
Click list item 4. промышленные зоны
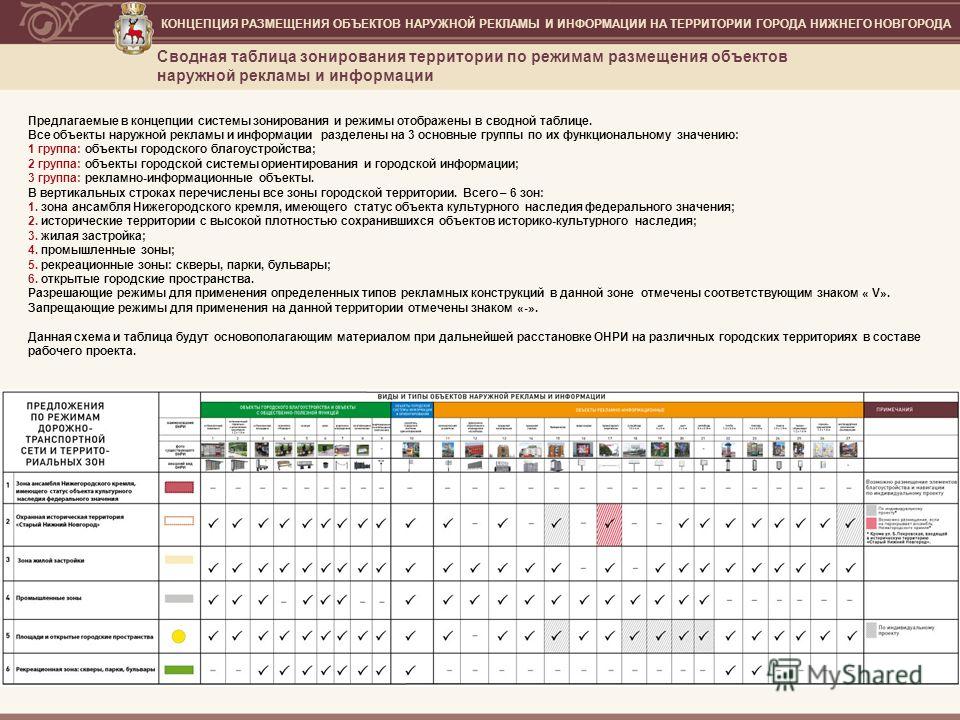pos(101,250)
